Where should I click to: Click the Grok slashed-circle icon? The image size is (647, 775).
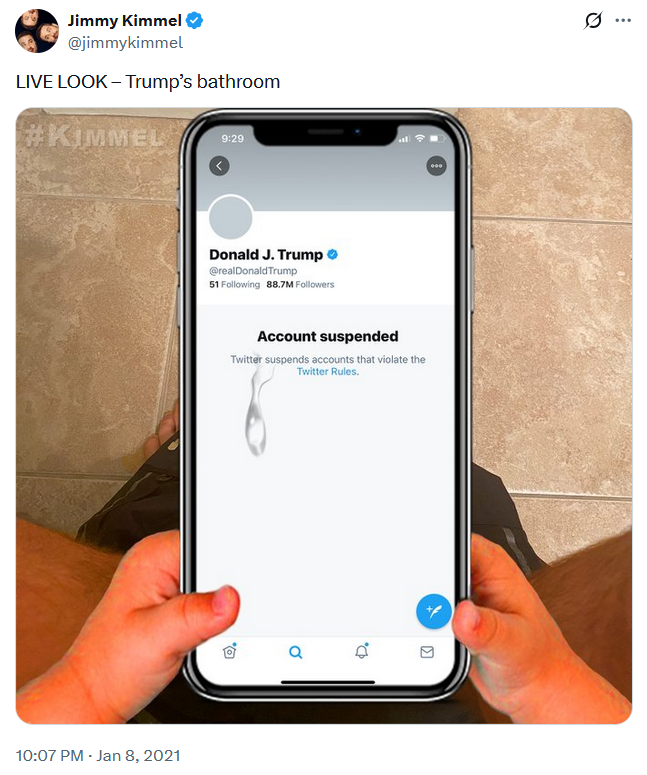pos(593,20)
